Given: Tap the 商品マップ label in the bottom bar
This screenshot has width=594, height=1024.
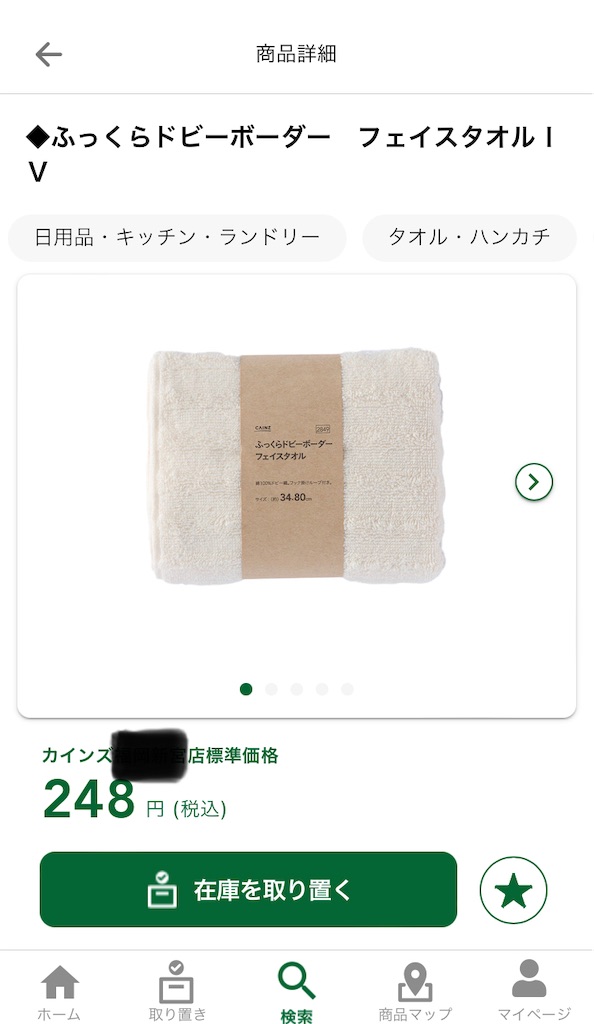Looking at the screenshot, I should (415, 1014).
